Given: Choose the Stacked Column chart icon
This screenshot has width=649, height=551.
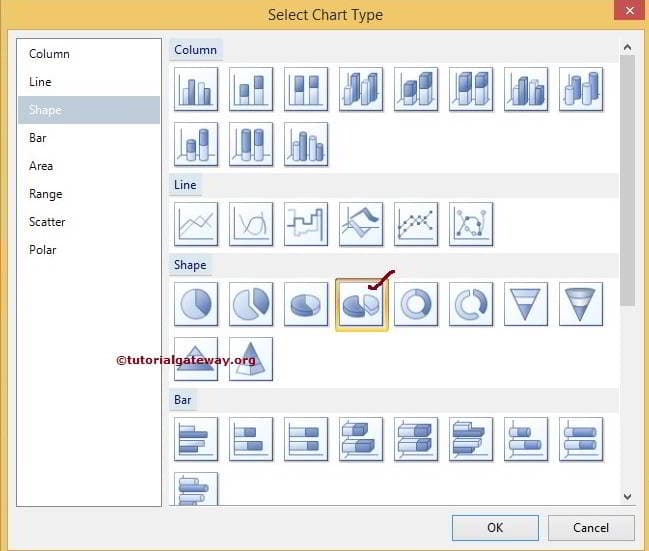Looking at the screenshot, I should [251, 89].
